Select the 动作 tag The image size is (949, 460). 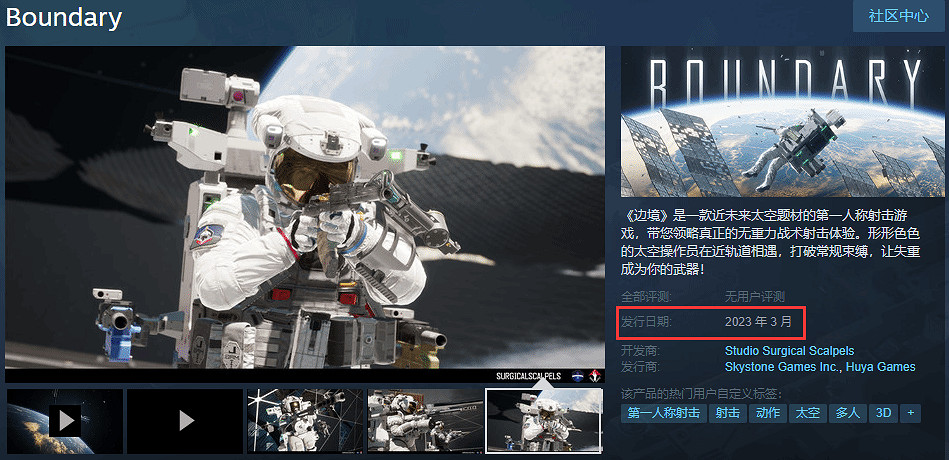(767, 413)
